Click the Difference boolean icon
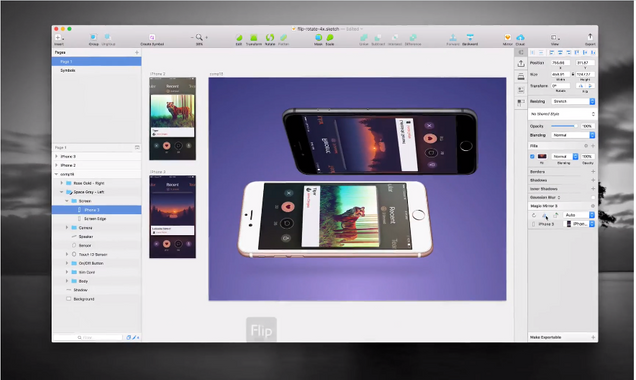Image resolution: width=636 pixels, height=380 pixels. 413,37
